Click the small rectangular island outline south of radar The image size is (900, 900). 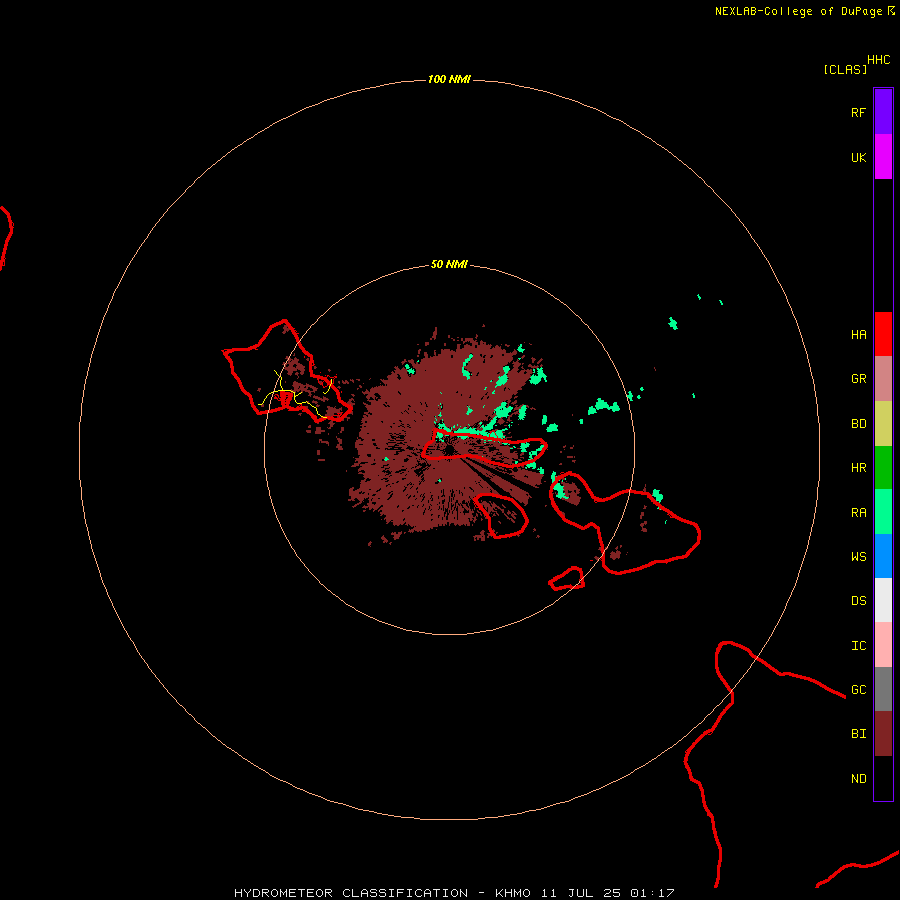coord(502,515)
